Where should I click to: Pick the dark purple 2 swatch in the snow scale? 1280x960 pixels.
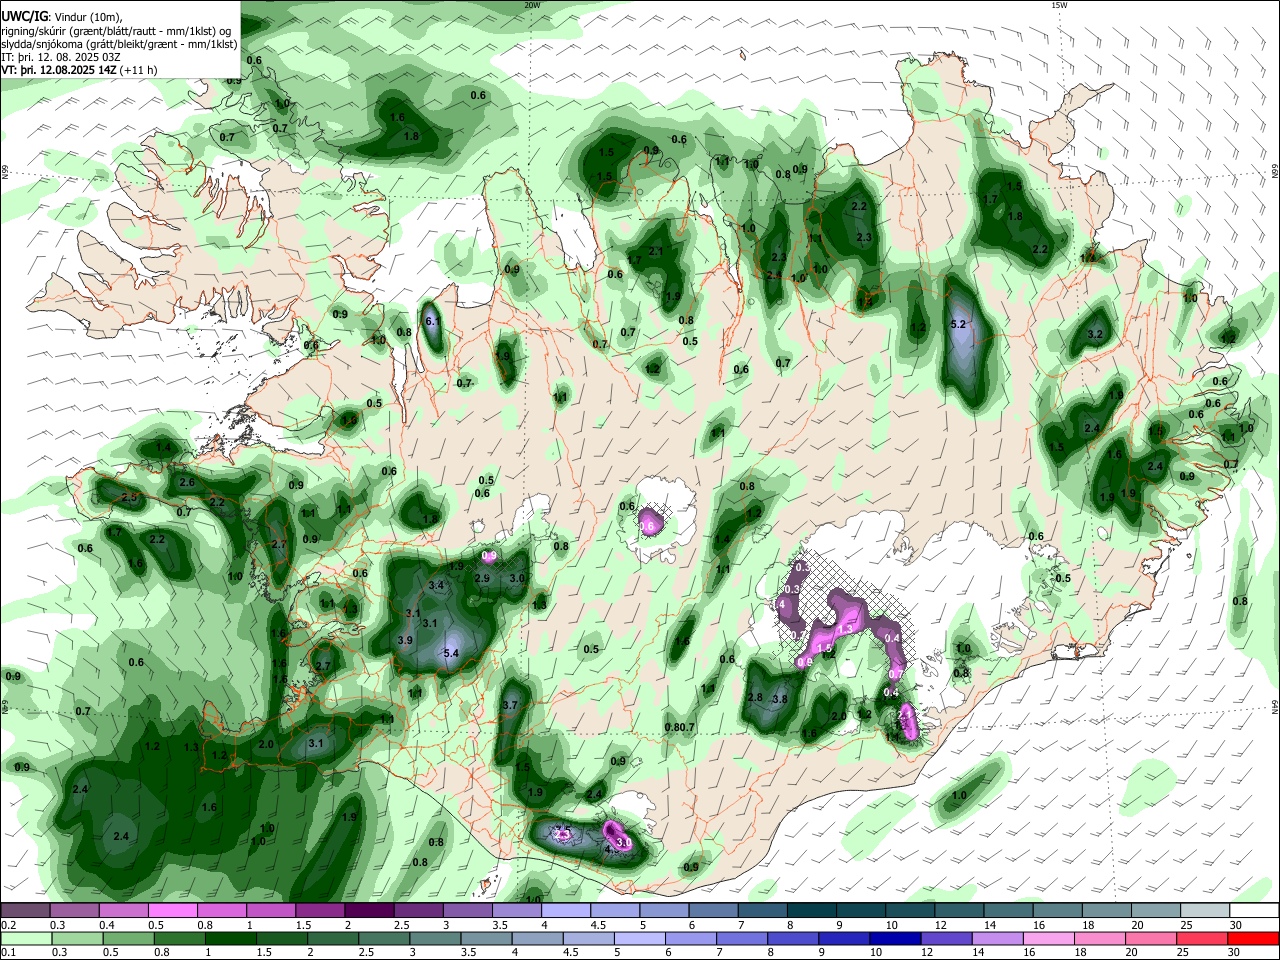[369, 910]
